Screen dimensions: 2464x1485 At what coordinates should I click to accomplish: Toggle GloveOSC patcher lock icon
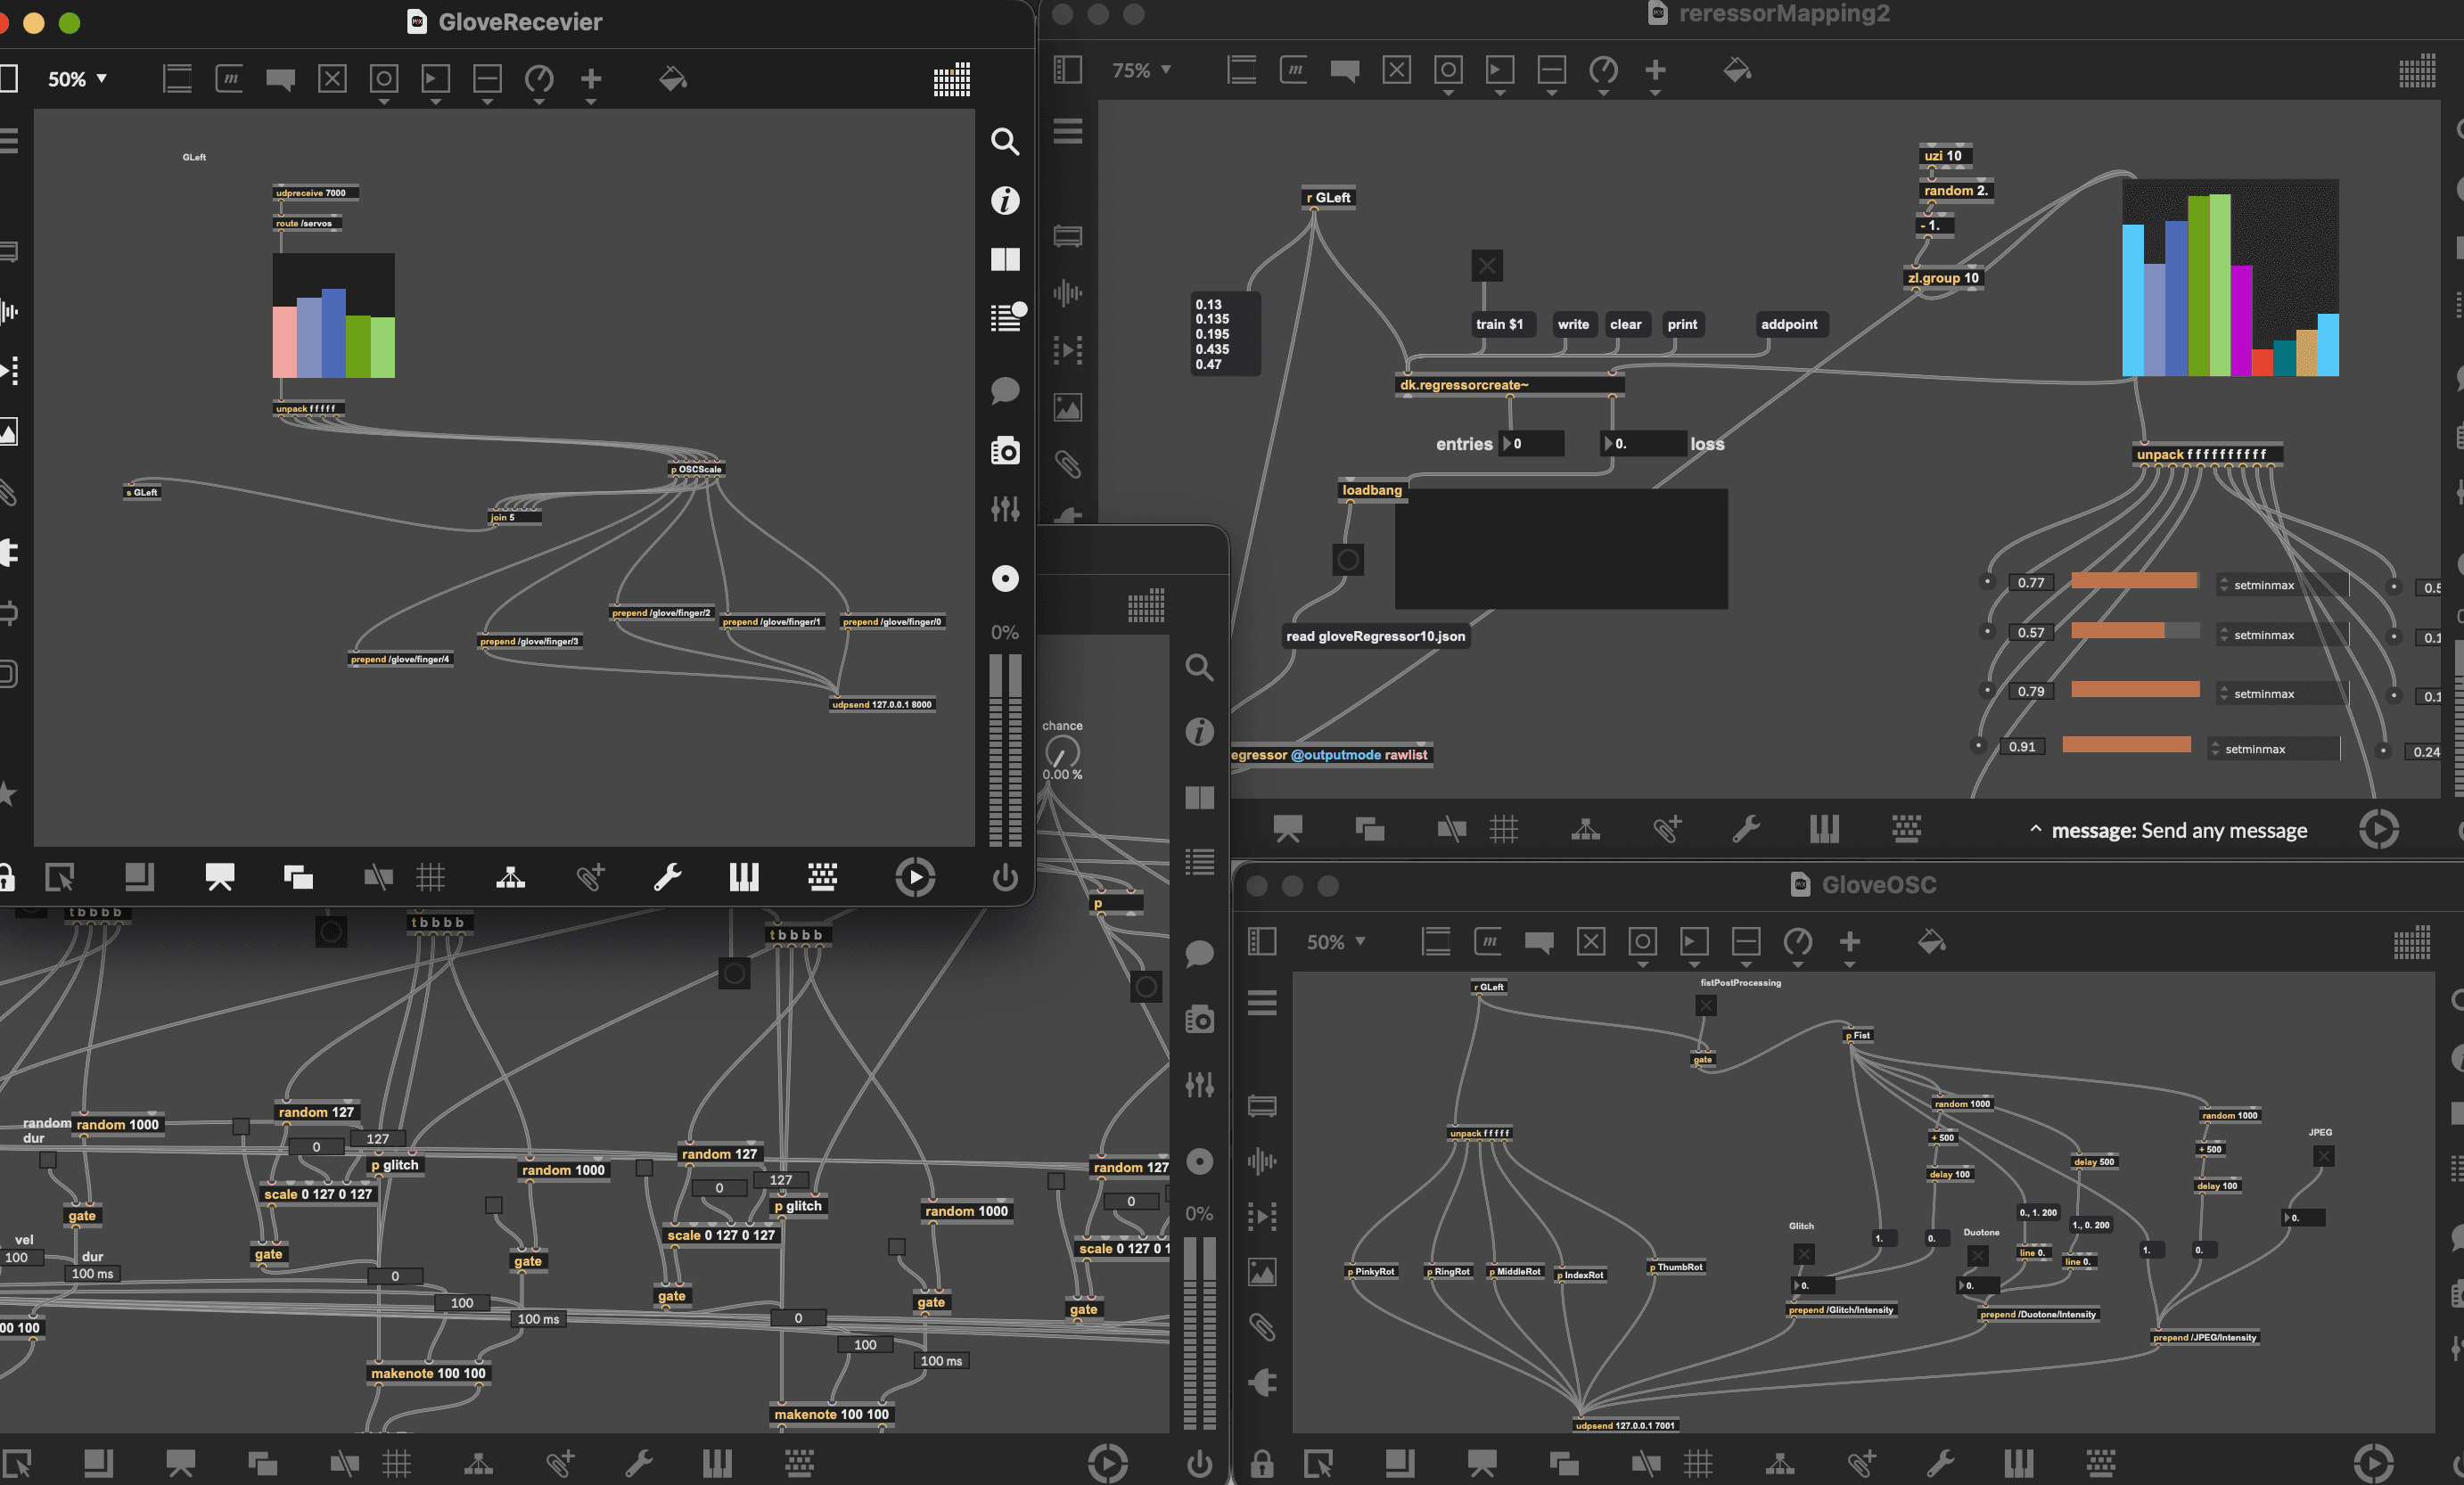click(x=1262, y=1464)
